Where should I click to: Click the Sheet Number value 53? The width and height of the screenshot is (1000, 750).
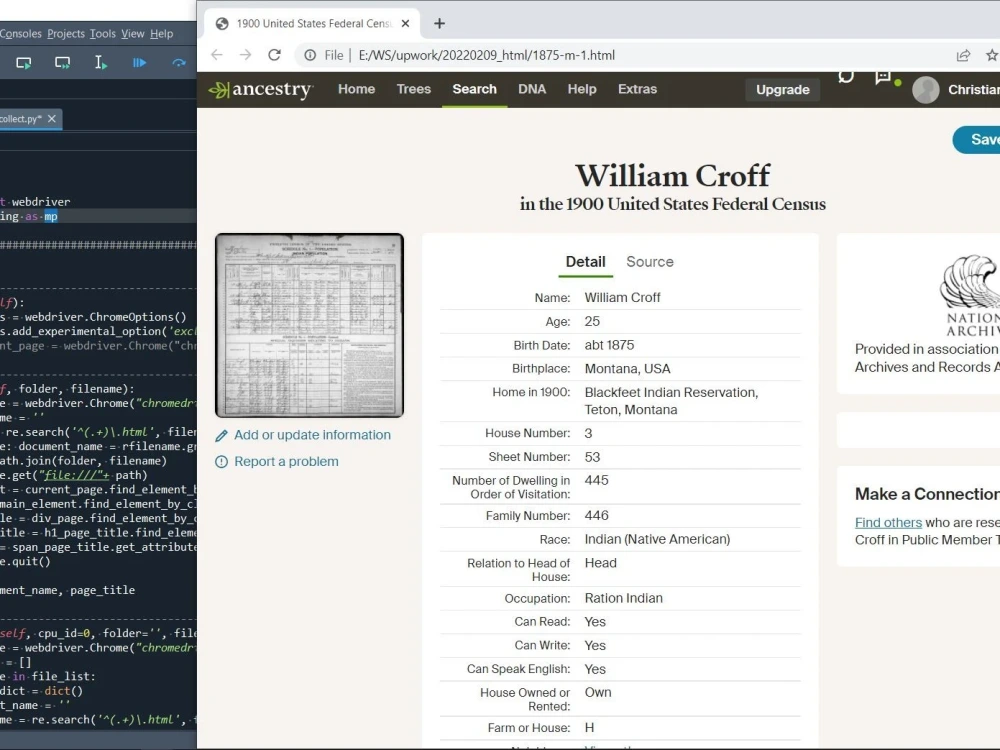pyautogui.click(x=592, y=457)
